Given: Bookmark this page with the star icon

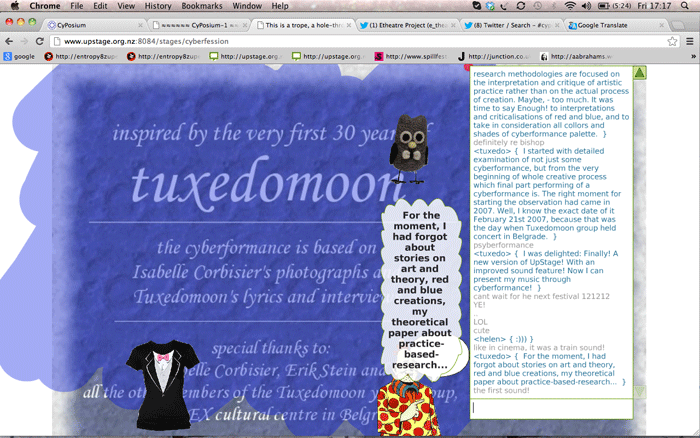Looking at the screenshot, I should click(672, 41).
